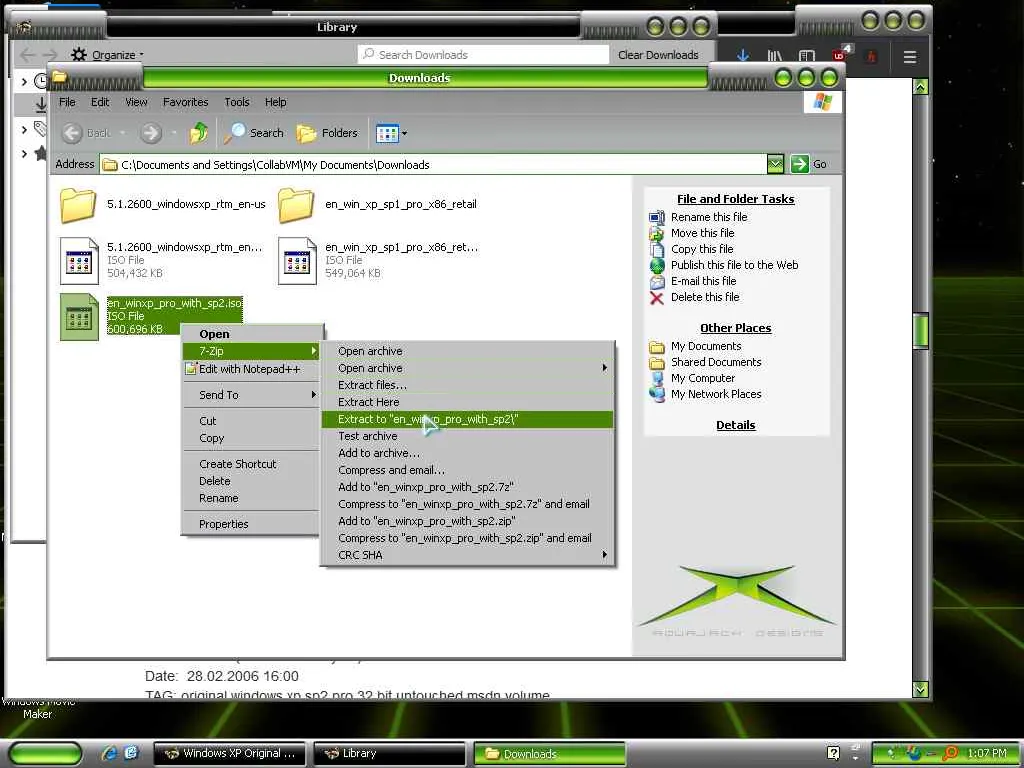1024x768 pixels.
Task: Open the Organize dropdown in Library
Action: click(107, 55)
